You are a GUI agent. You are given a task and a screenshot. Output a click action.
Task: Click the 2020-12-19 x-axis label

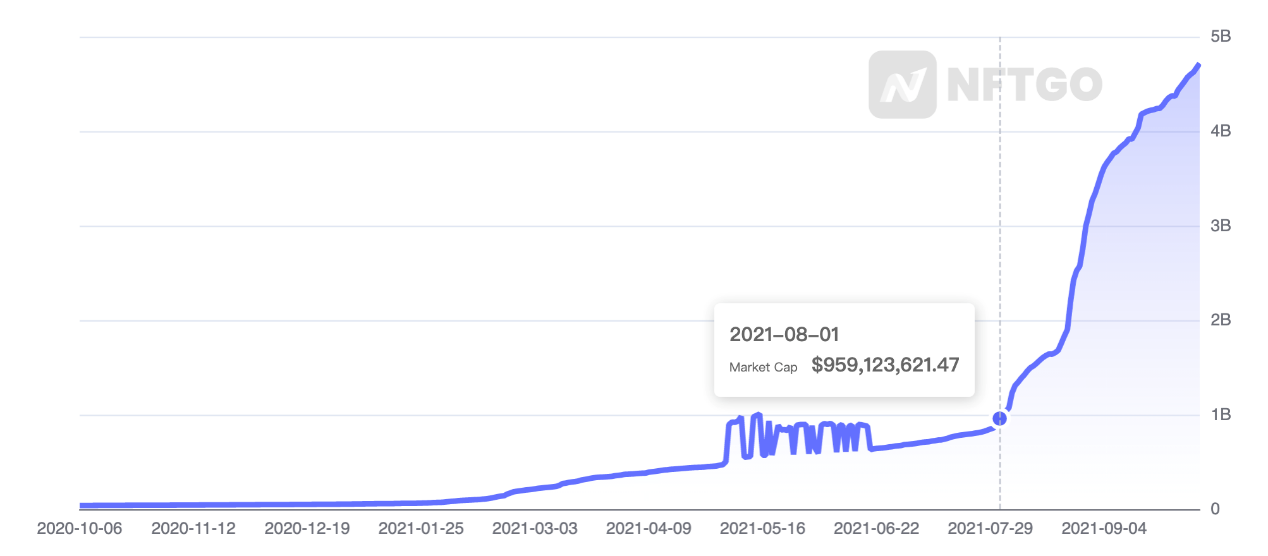coord(307,527)
